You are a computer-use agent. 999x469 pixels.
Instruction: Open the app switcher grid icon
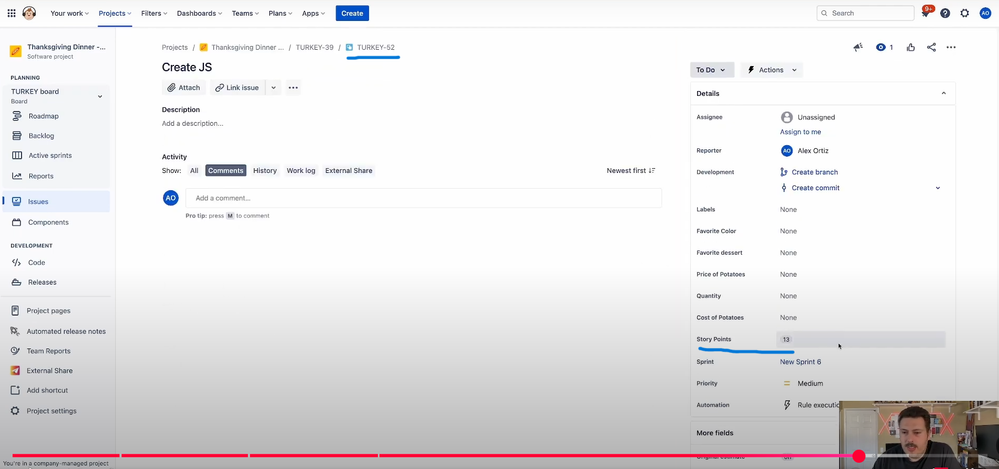(x=11, y=13)
